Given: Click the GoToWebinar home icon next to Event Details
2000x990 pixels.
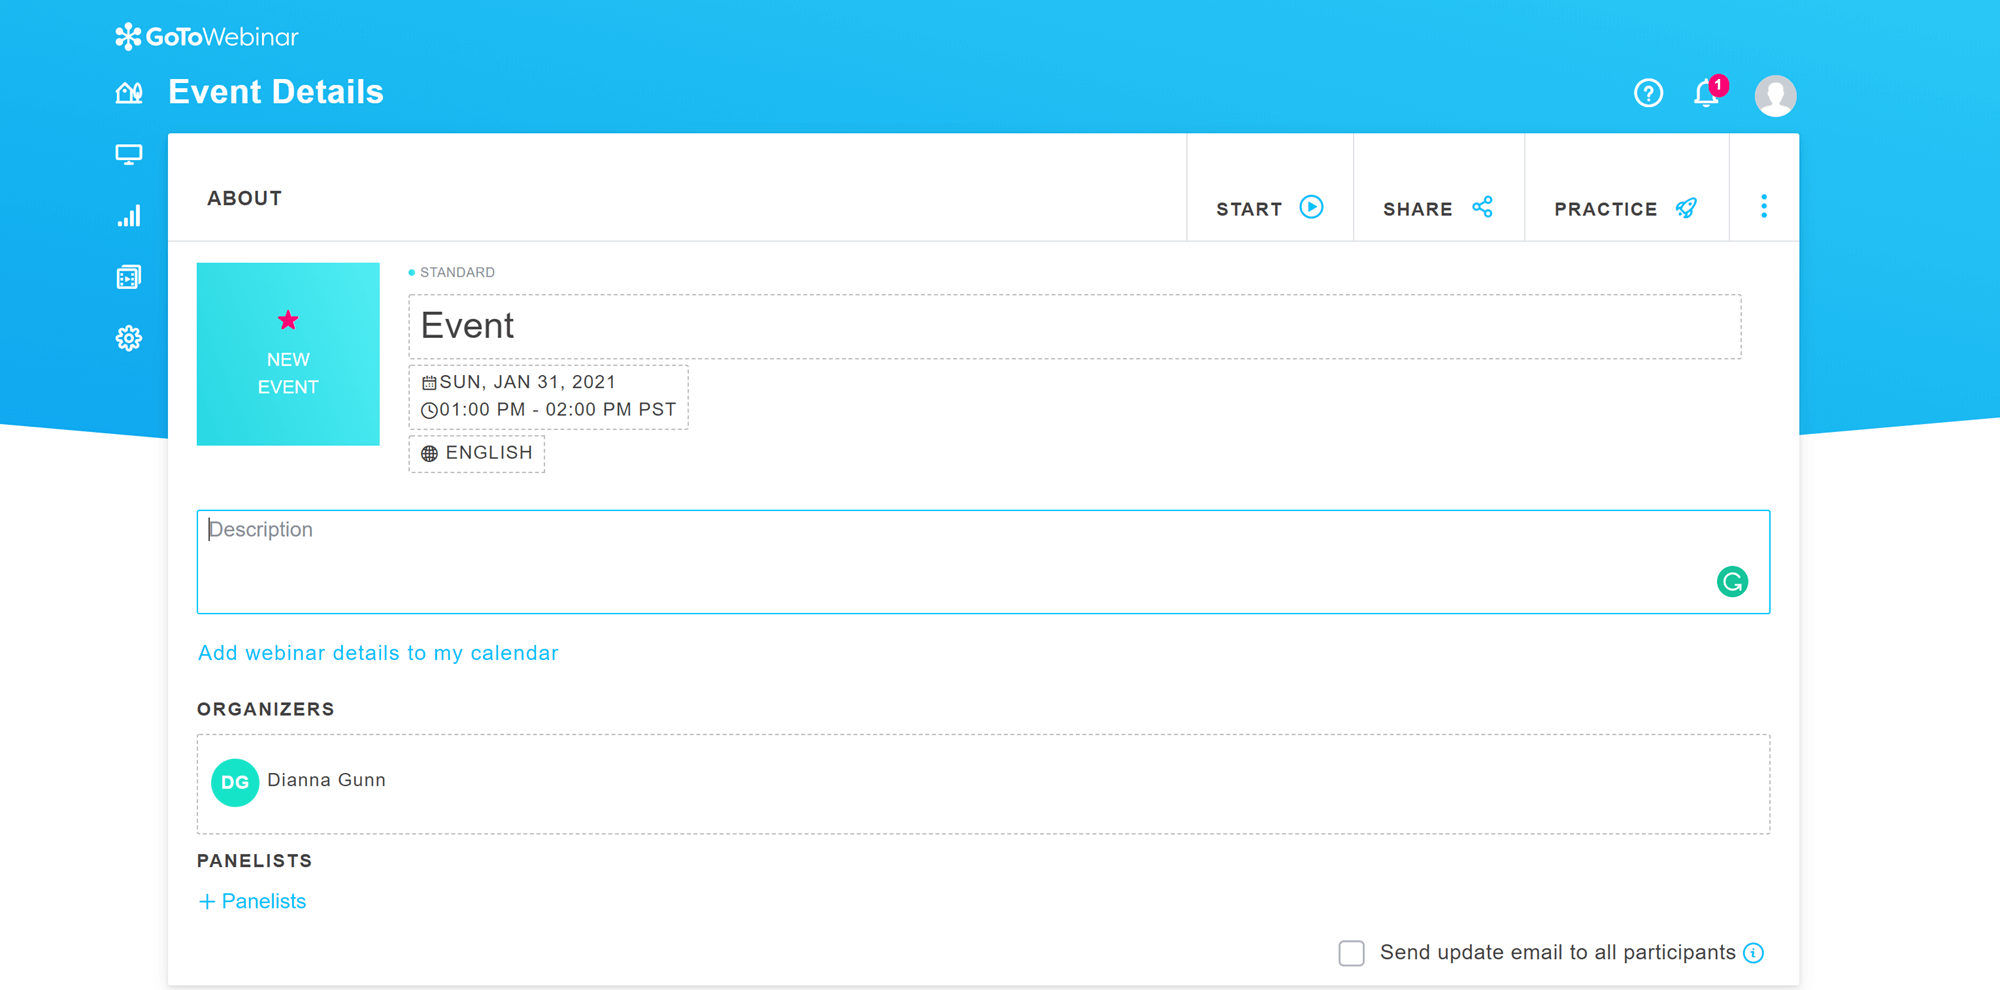Looking at the screenshot, I should 129,92.
